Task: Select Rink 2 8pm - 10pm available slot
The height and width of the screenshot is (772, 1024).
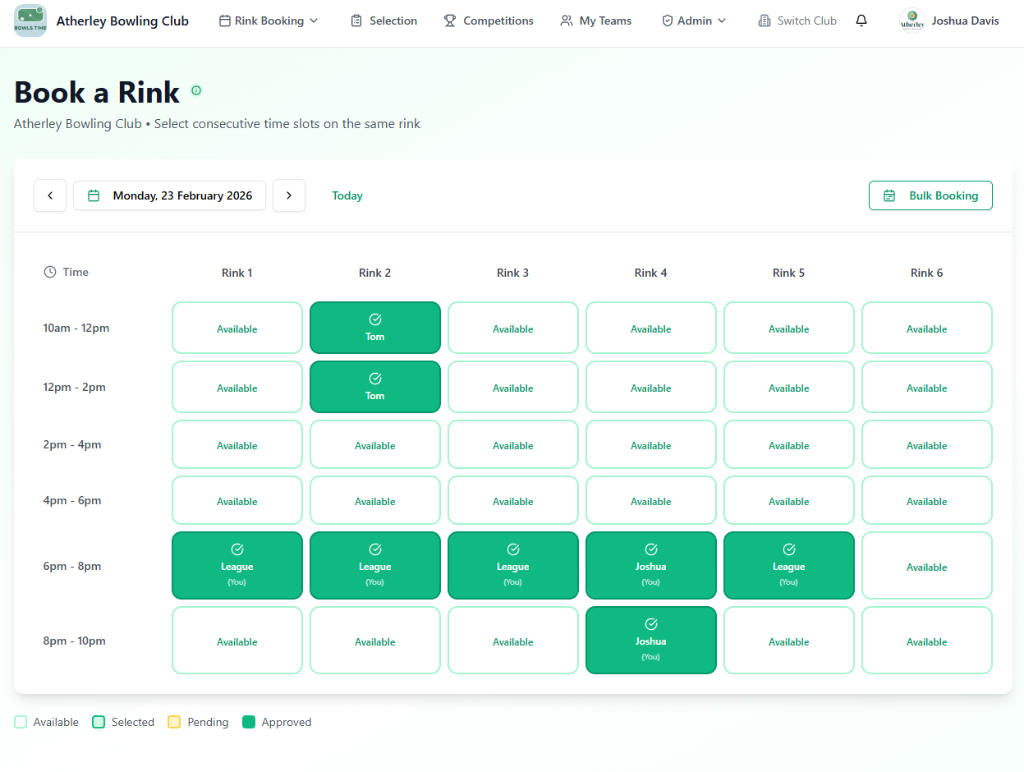Action: pos(375,640)
